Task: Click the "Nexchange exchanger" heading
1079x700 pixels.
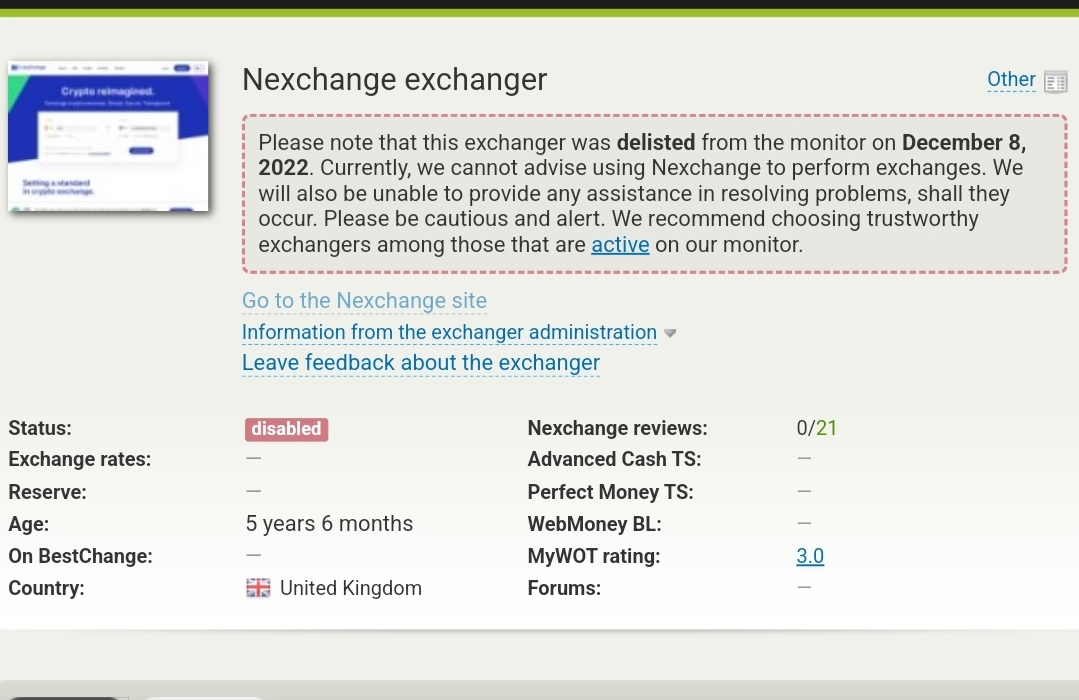Action: (395, 80)
